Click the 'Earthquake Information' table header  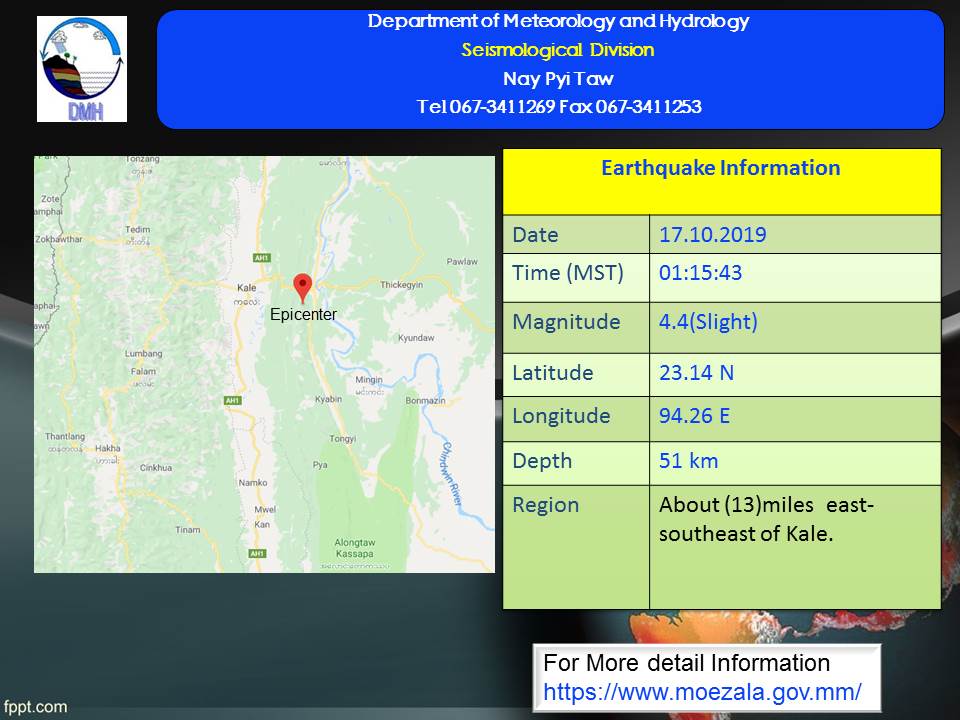point(721,182)
